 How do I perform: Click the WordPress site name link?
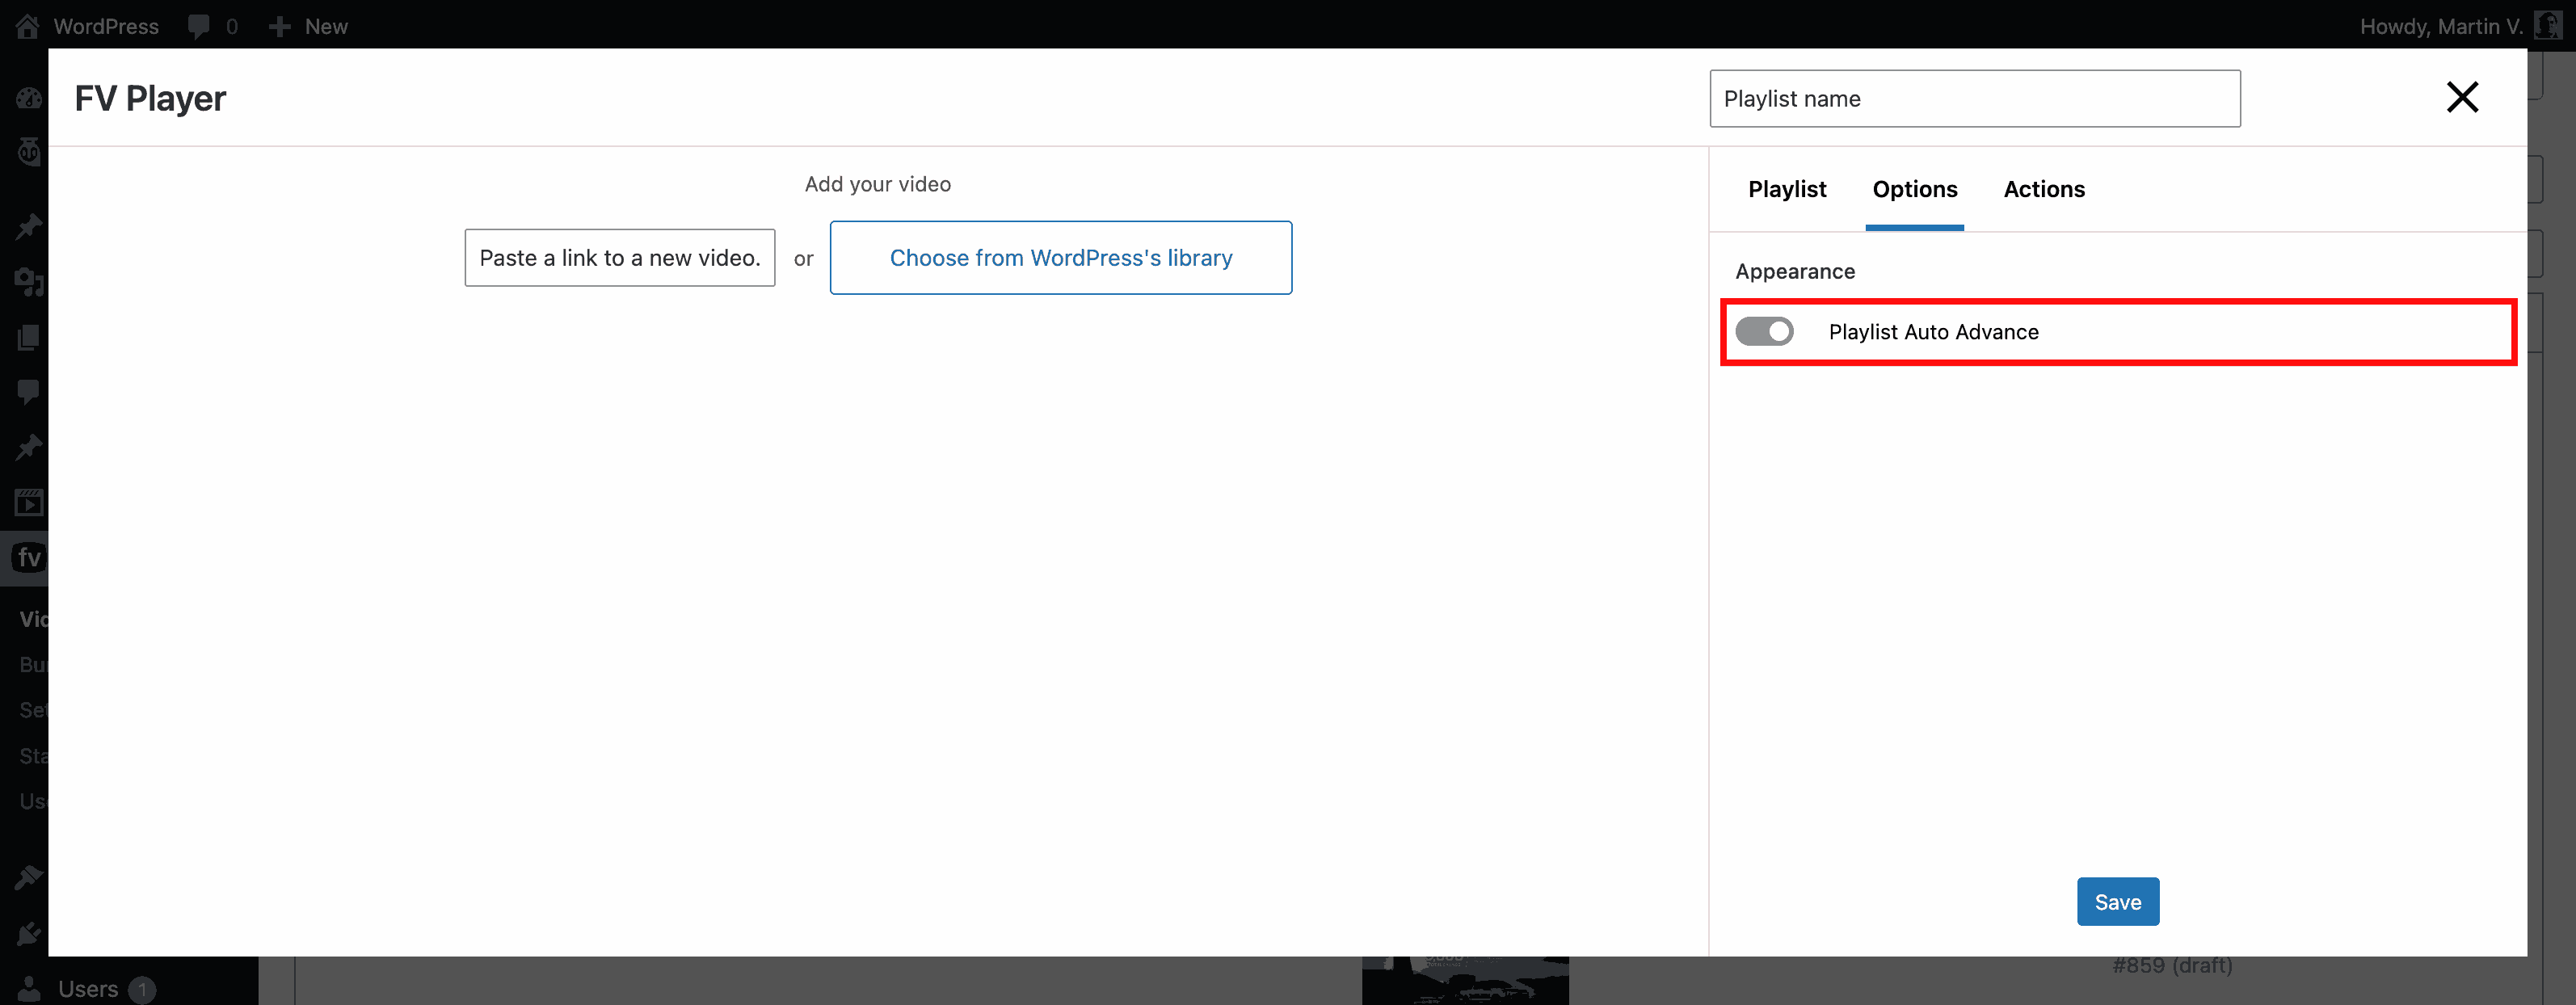pyautogui.click(x=106, y=26)
